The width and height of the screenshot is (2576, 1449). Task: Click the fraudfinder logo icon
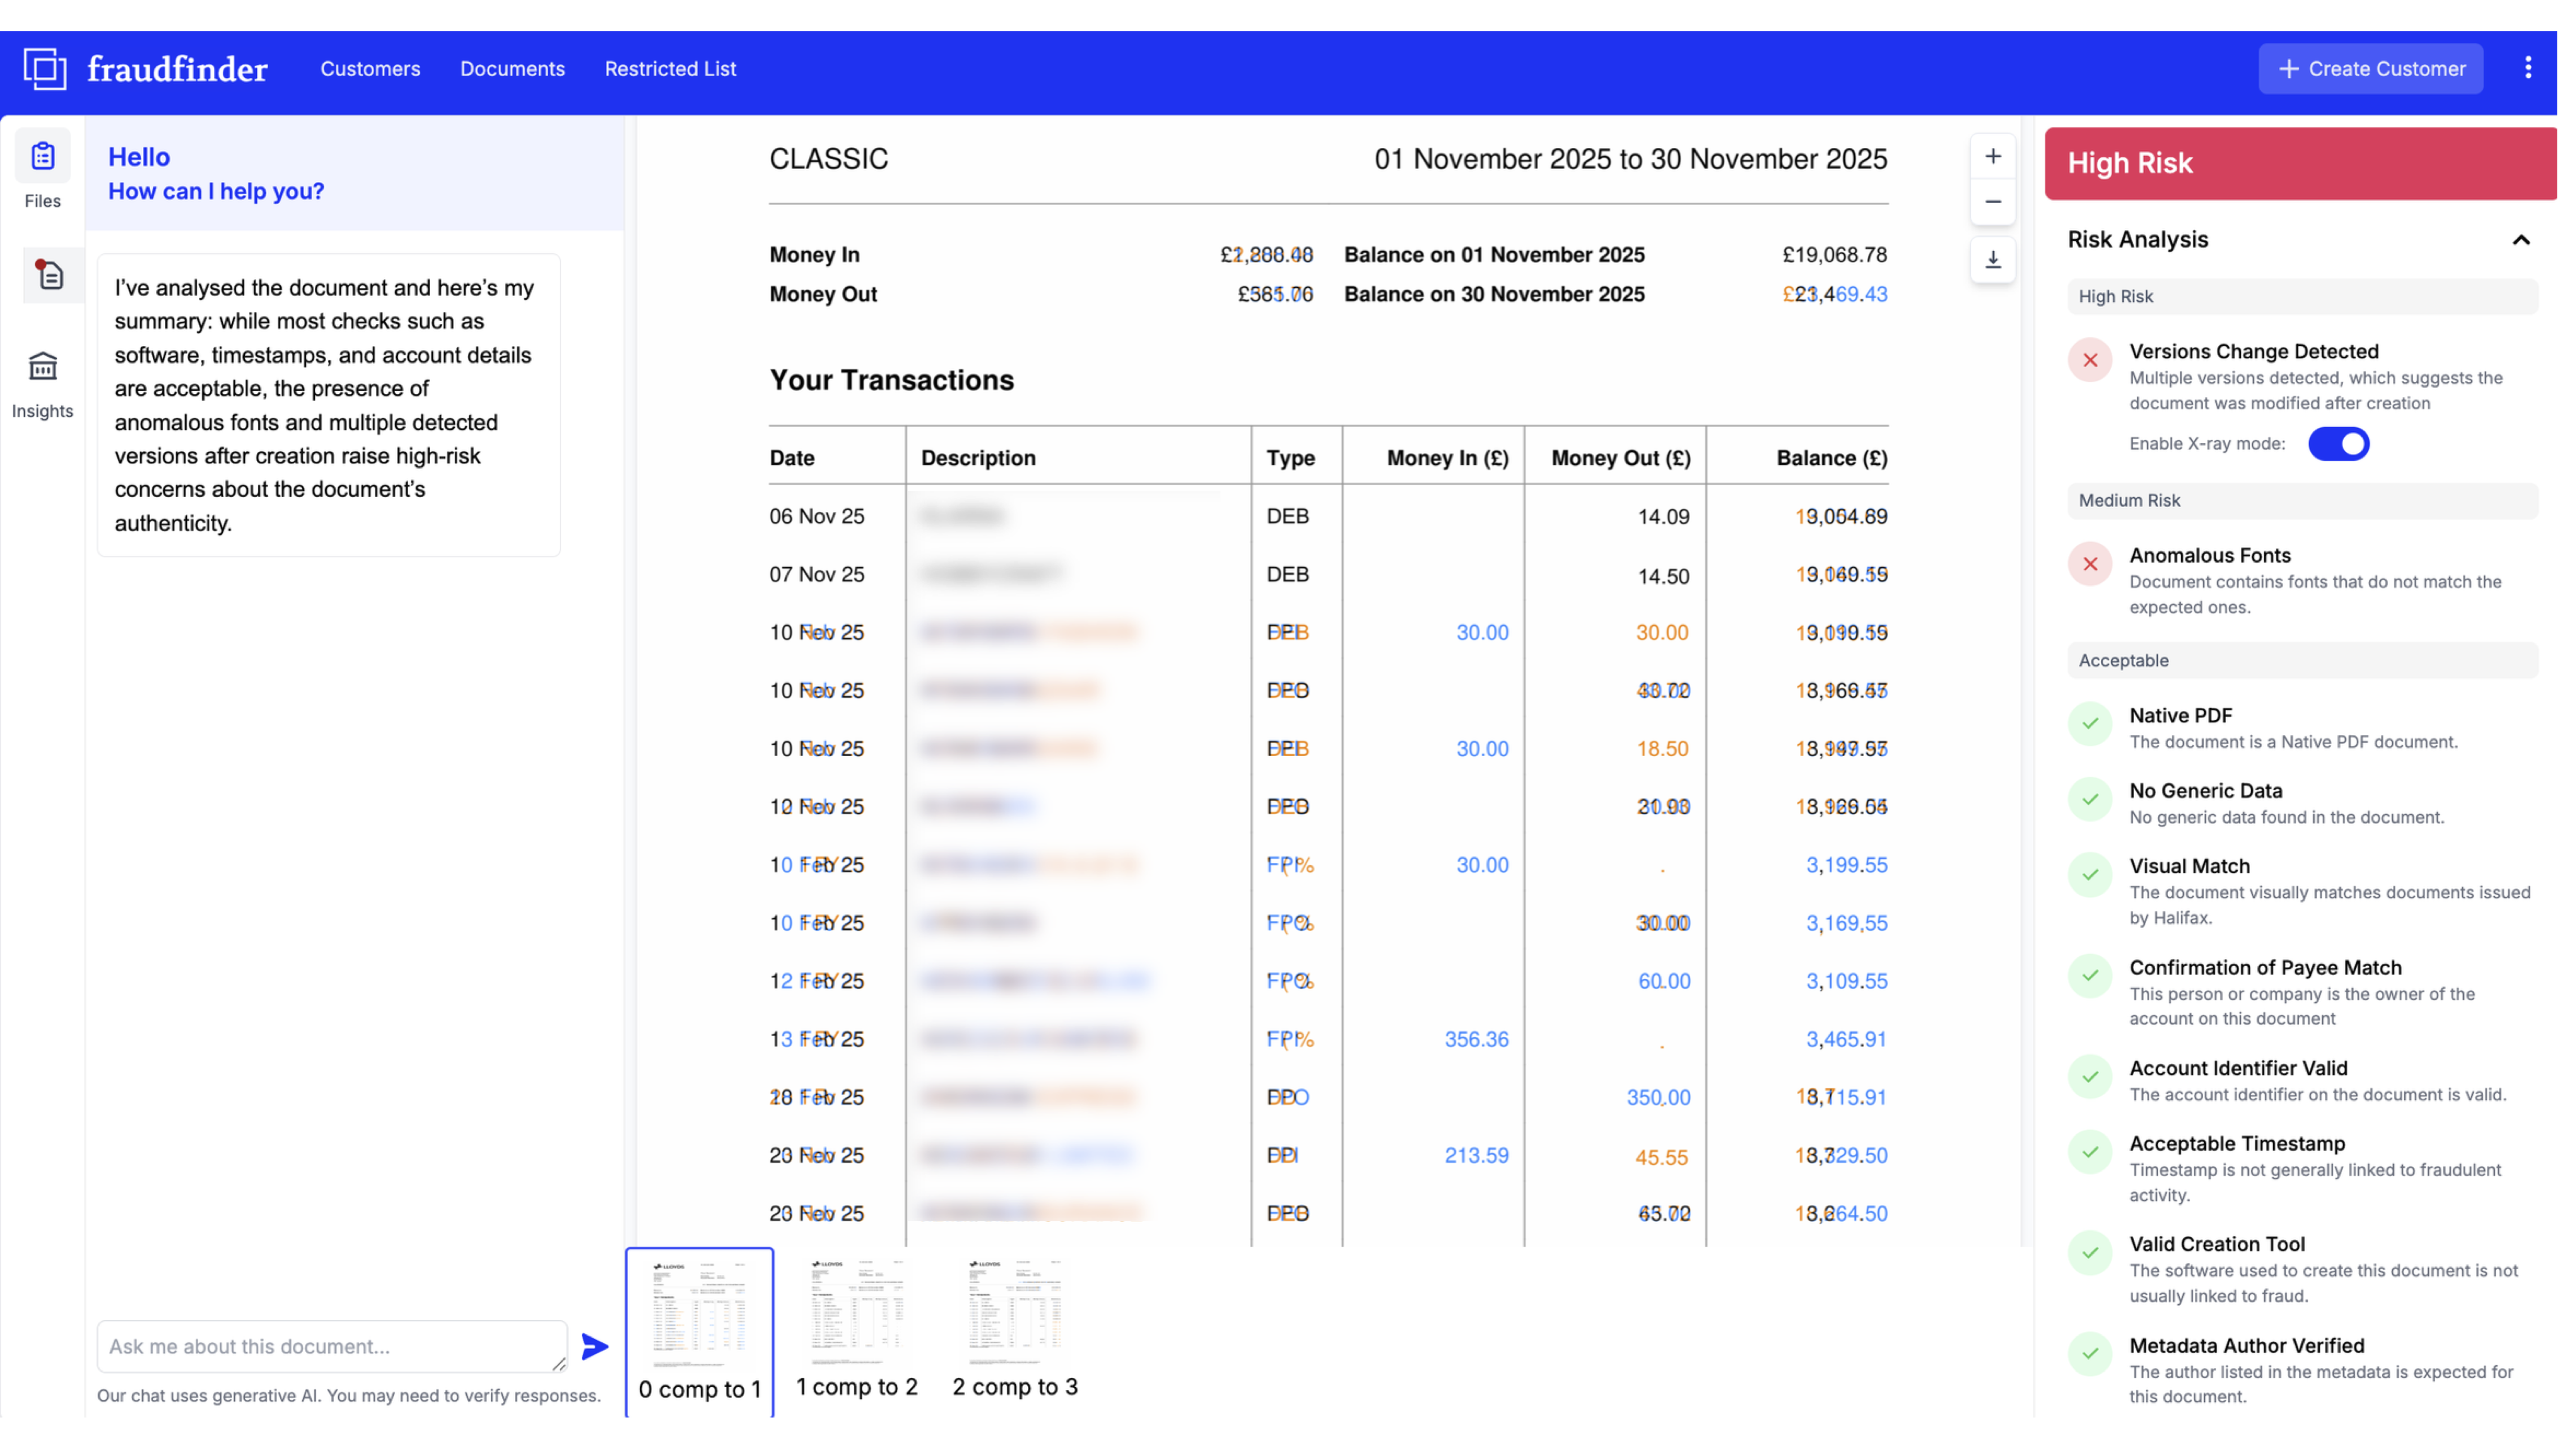tap(45, 69)
